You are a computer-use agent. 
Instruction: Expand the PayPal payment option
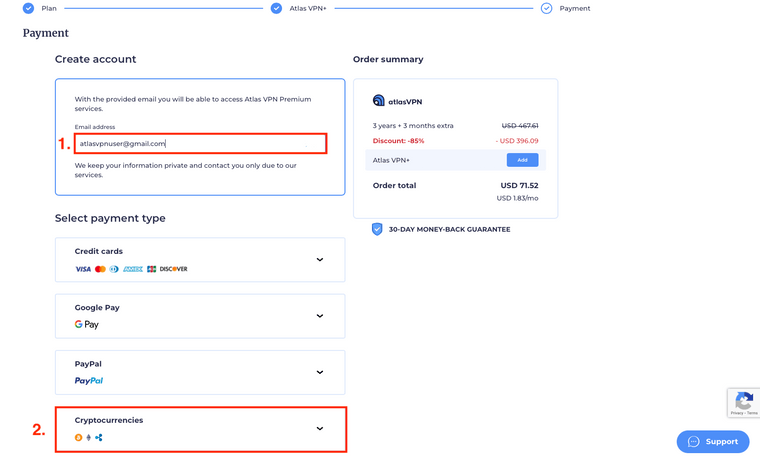pos(320,372)
